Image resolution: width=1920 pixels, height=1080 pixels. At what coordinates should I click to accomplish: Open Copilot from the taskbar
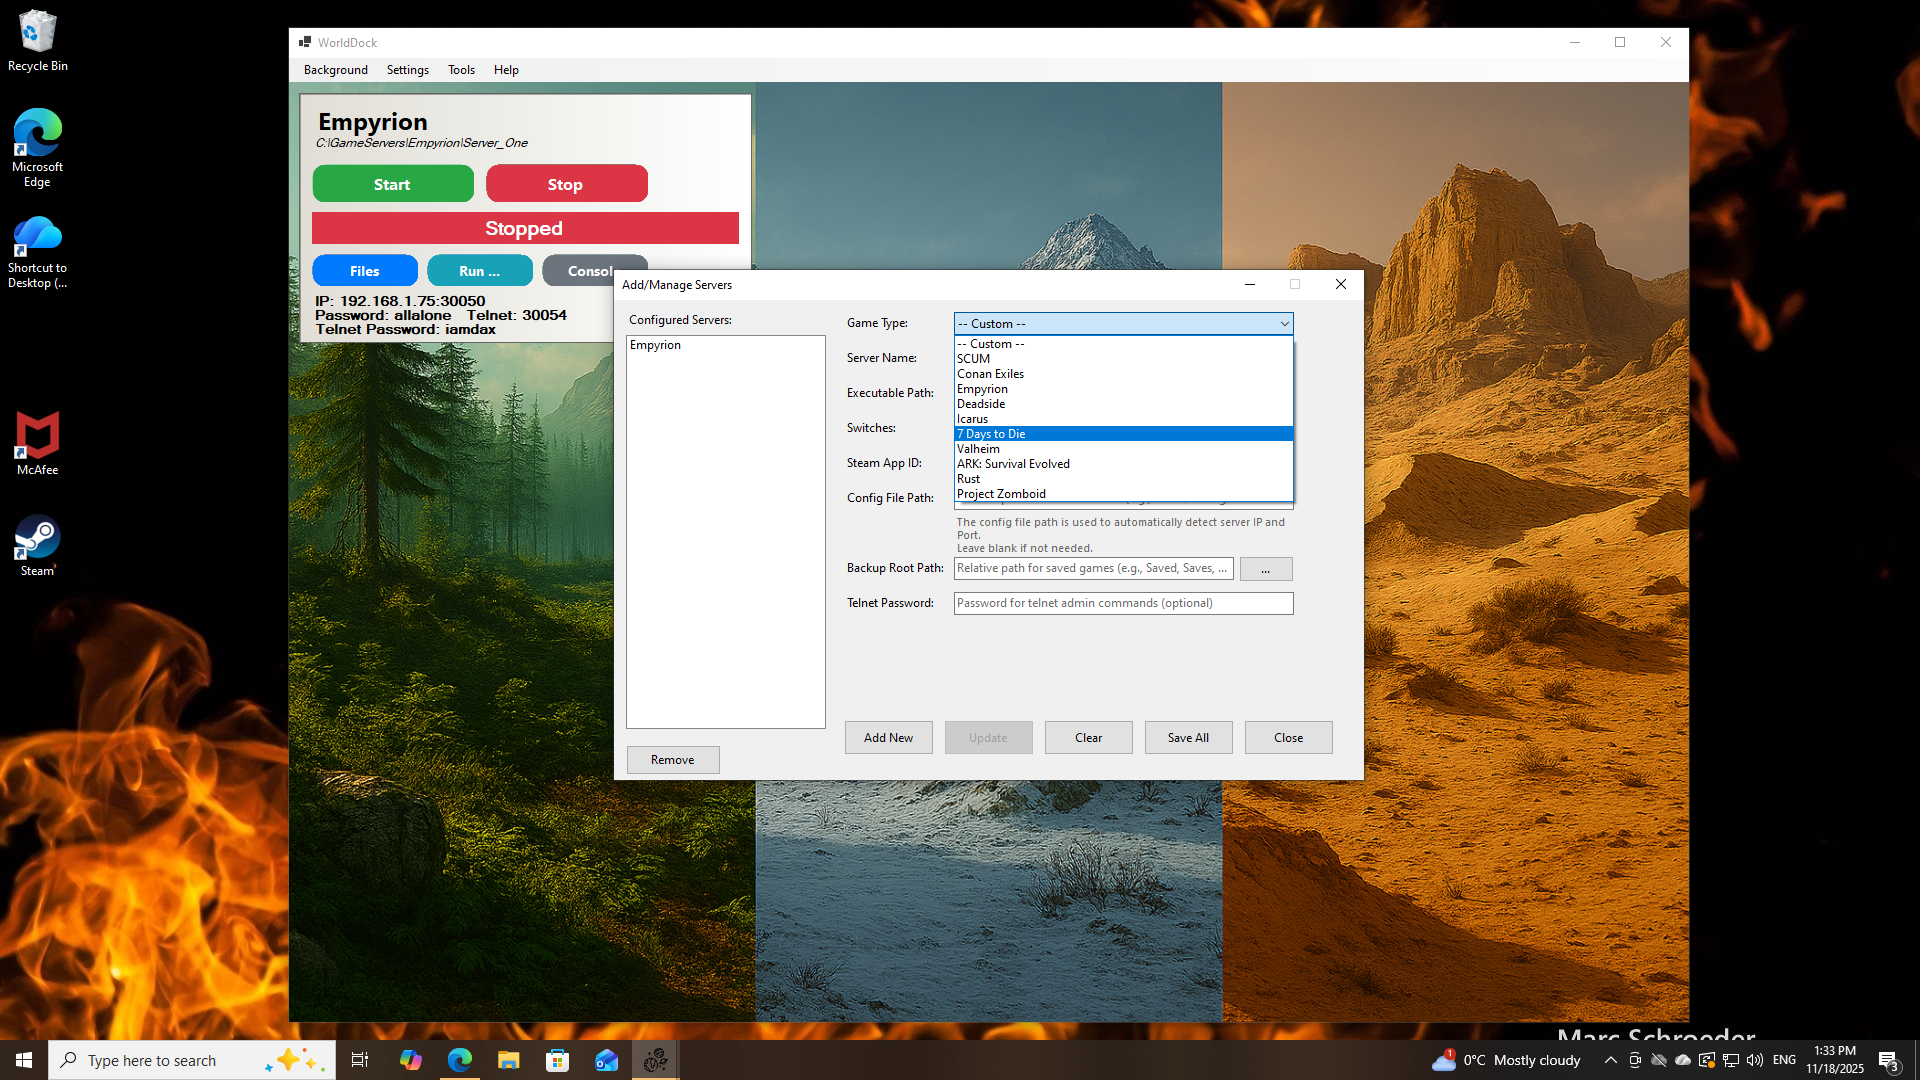(410, 1059)
